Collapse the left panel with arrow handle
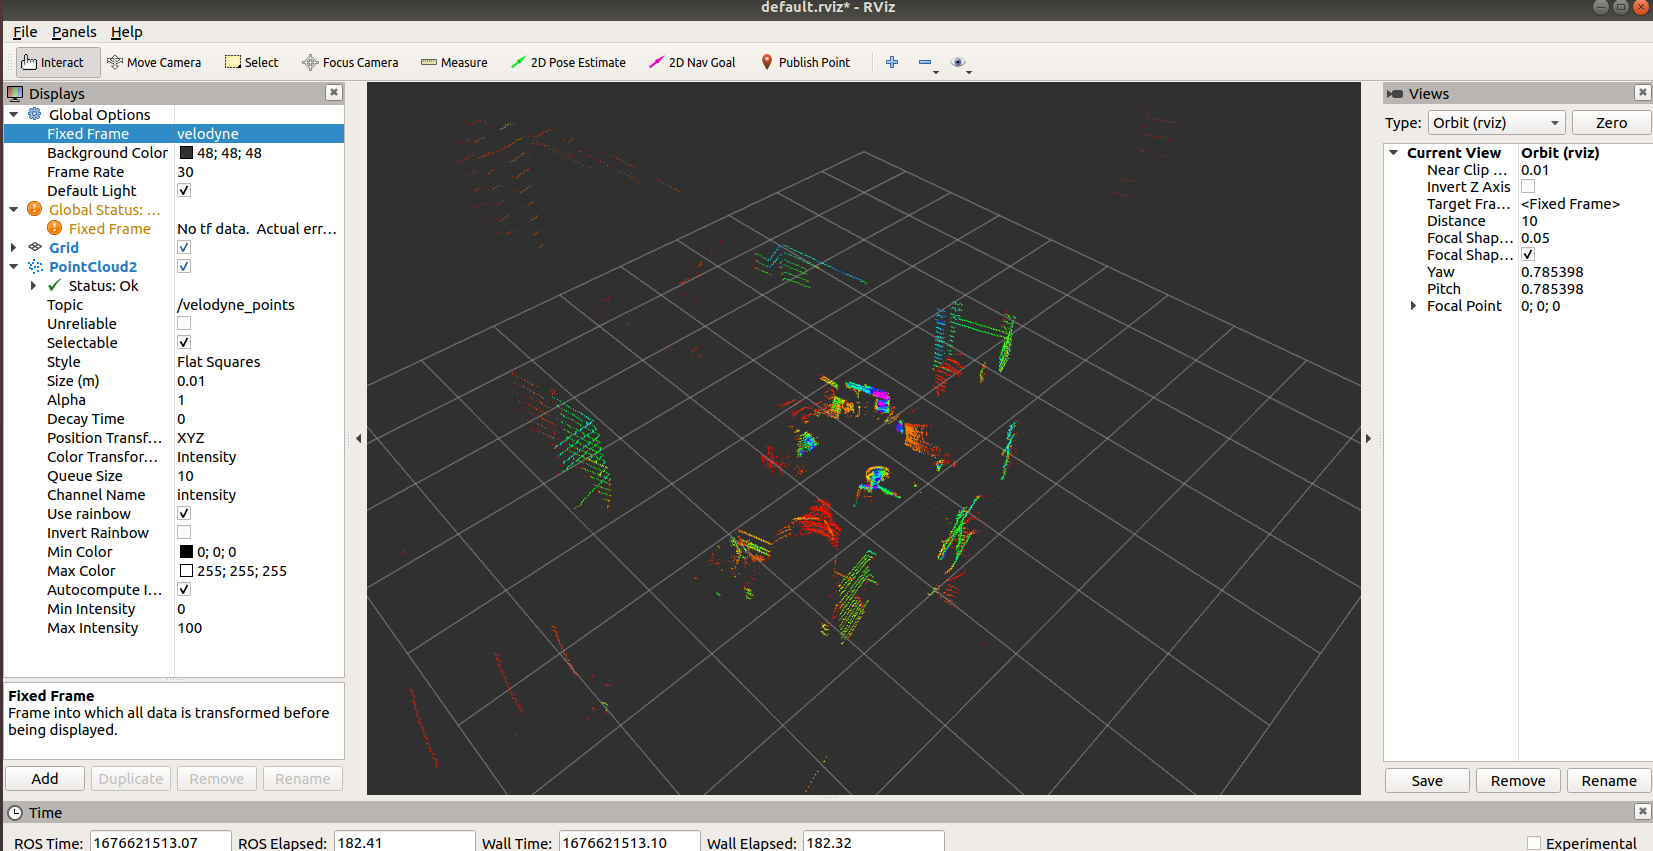 pos(358,438)
